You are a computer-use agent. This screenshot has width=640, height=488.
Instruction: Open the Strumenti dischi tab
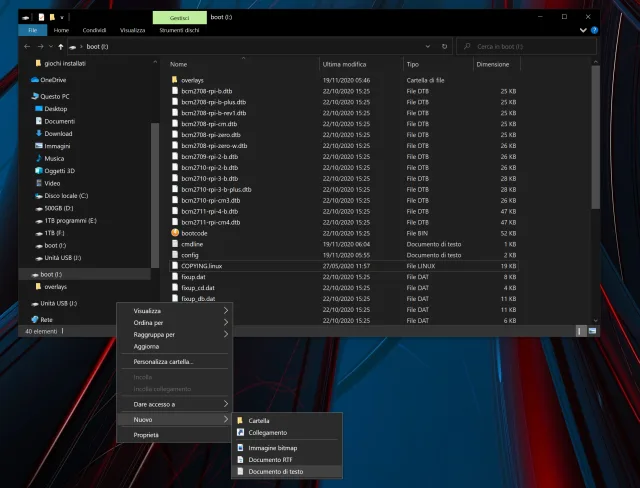point(179,30)
